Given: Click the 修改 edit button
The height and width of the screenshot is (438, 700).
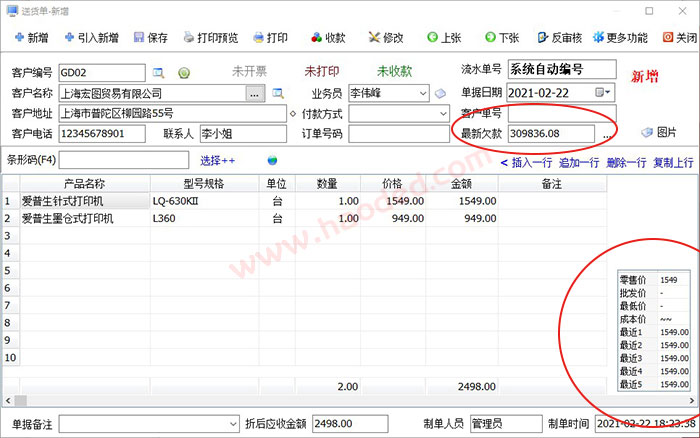Looking at the screenshot, I should (386, 38).
